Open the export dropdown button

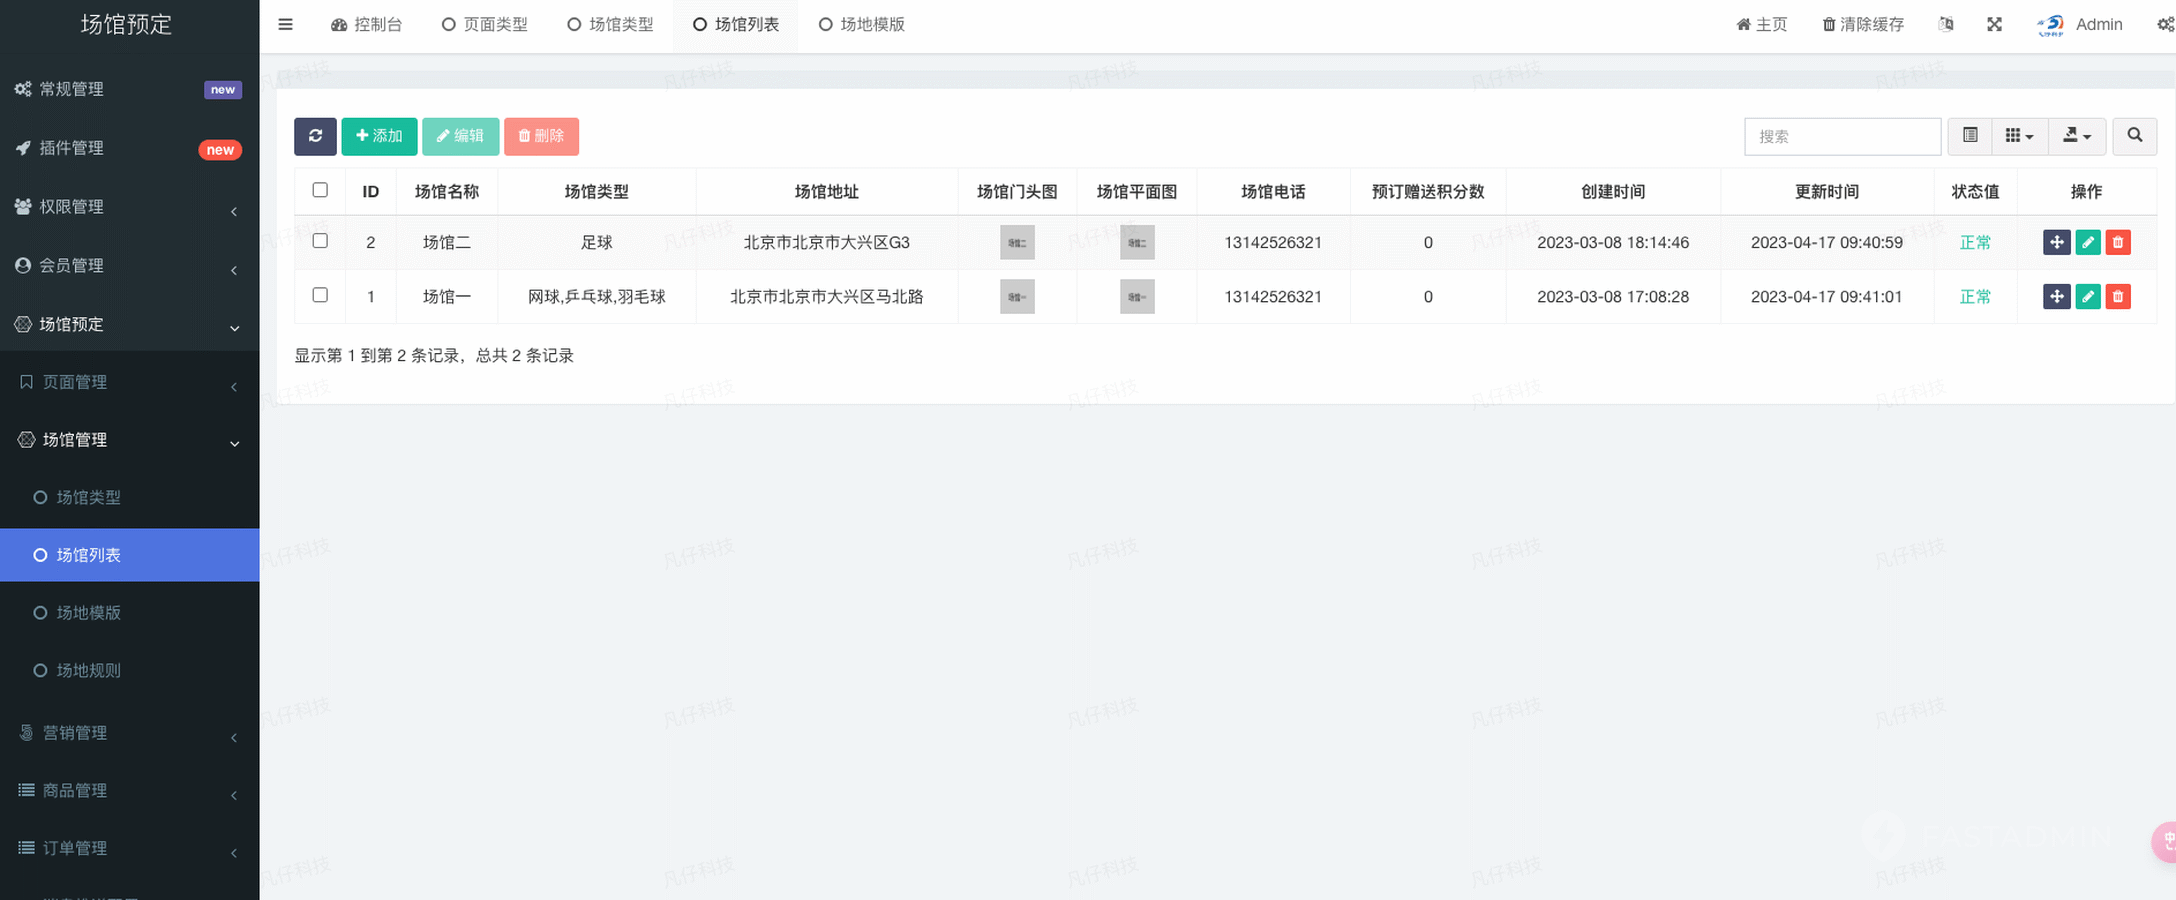(x=2077, y=136)
